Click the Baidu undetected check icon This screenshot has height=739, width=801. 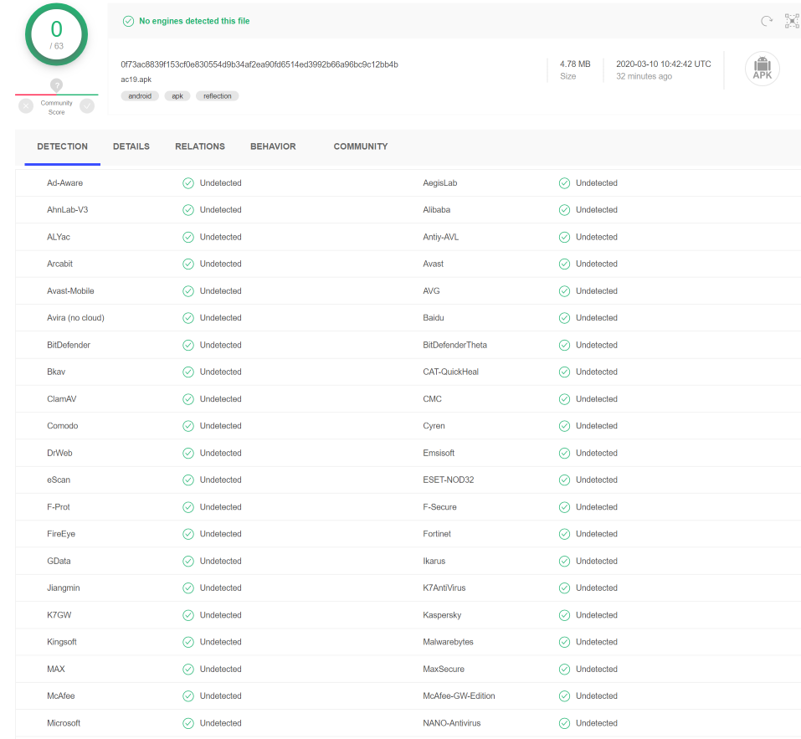coord(564,318)
